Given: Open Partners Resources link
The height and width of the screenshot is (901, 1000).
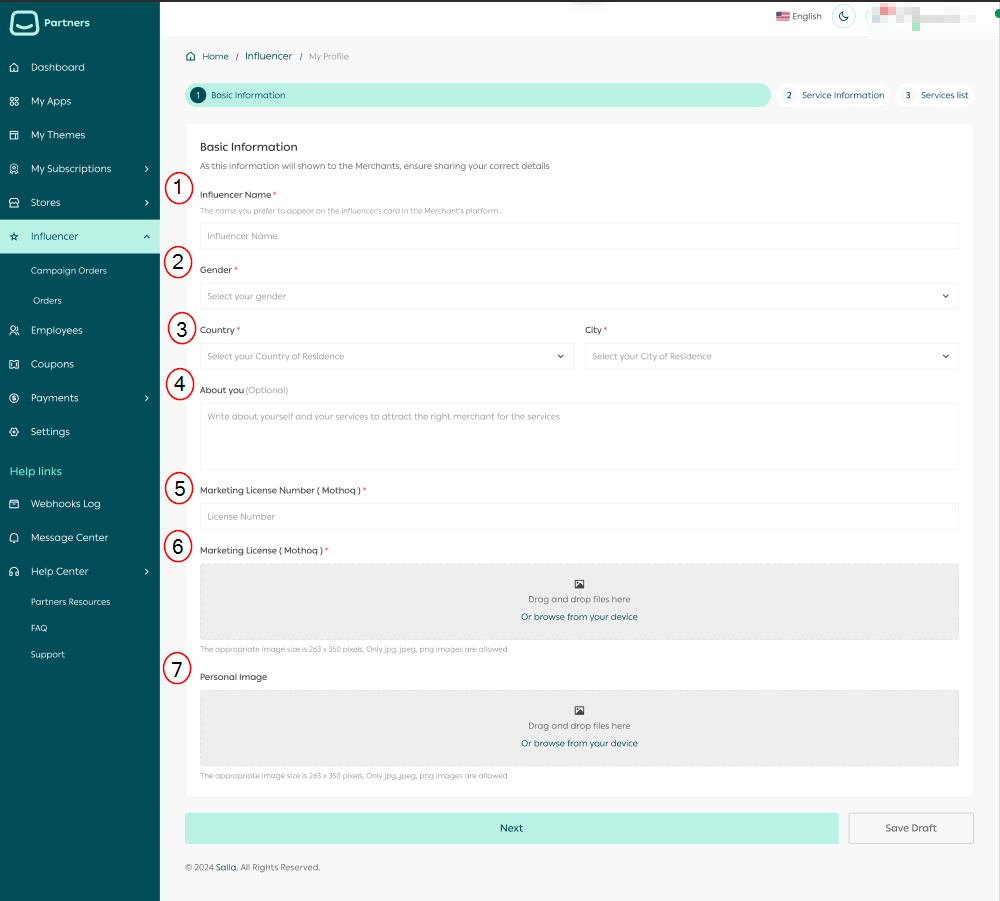Looking at the screenshot, I should 70,601.
